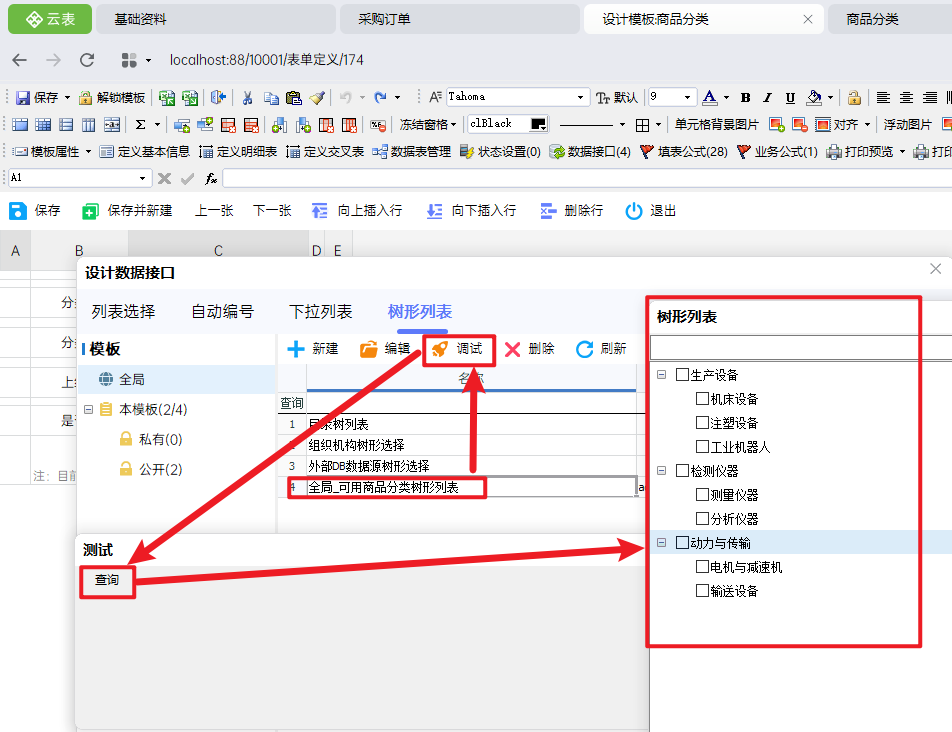The width and height of the screenshot is (952, 732).
Task: Open the Tahoma font dropdown
Action: (580, 97)
